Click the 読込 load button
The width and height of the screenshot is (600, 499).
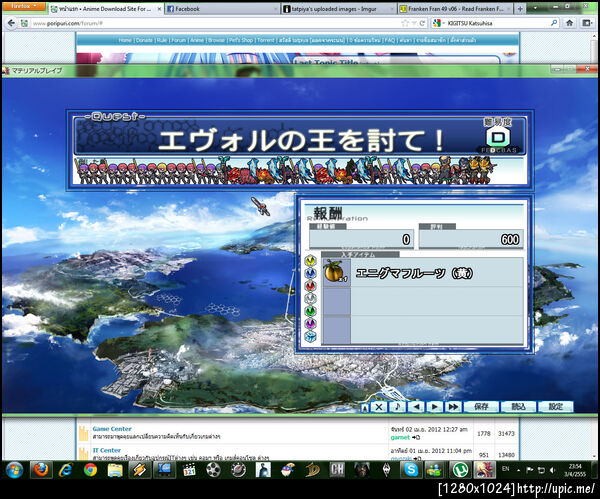(x=518, y=407)
